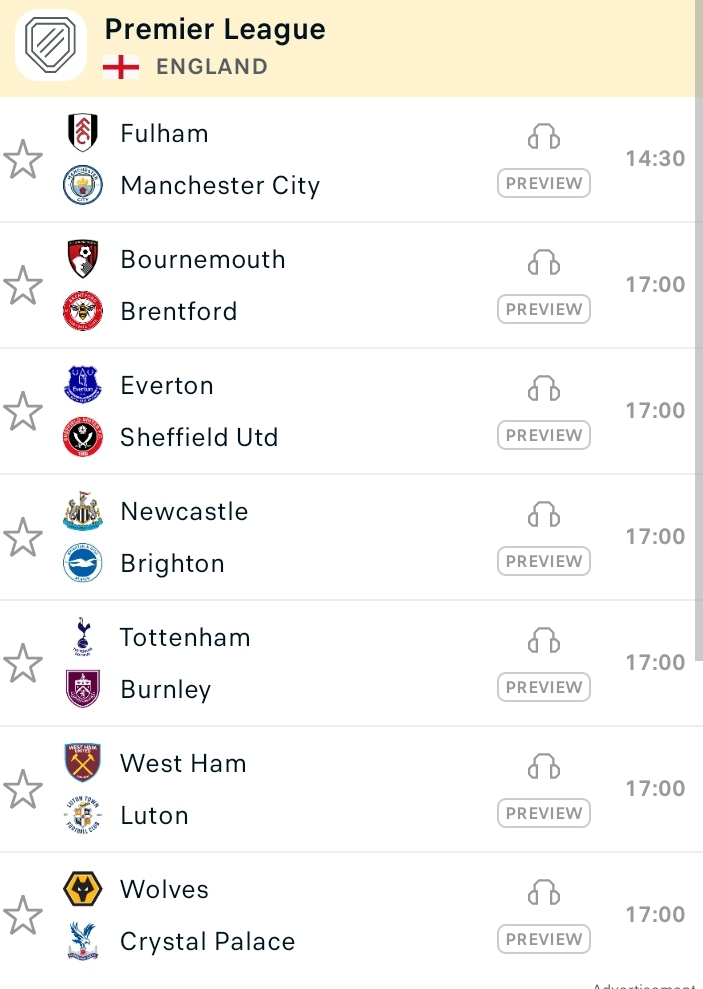The image size is (703, 989).
Task: Click headphones icon for West Ham vs Luton
Action: coord(543,766)
